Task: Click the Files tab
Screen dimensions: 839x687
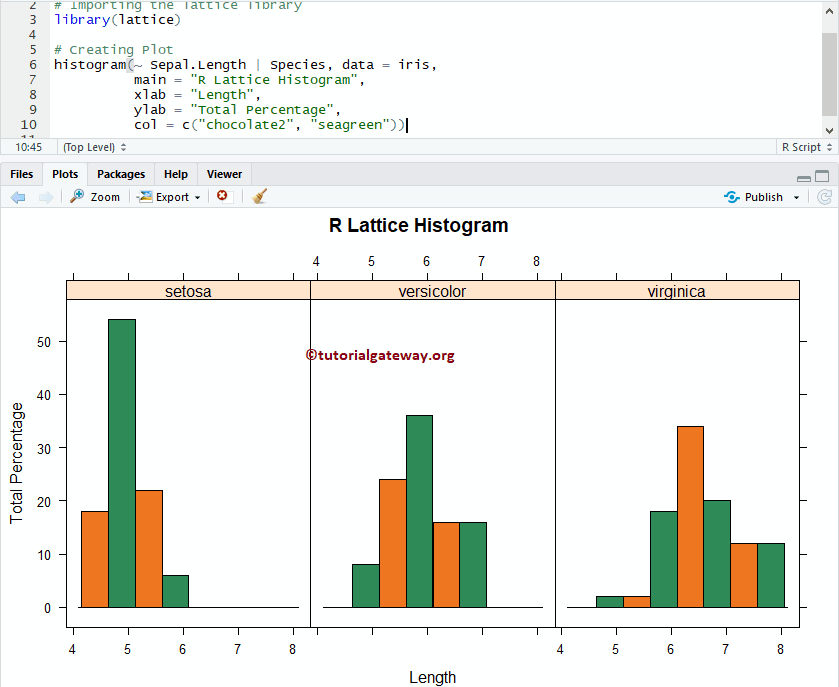Action: pos(21,173)
